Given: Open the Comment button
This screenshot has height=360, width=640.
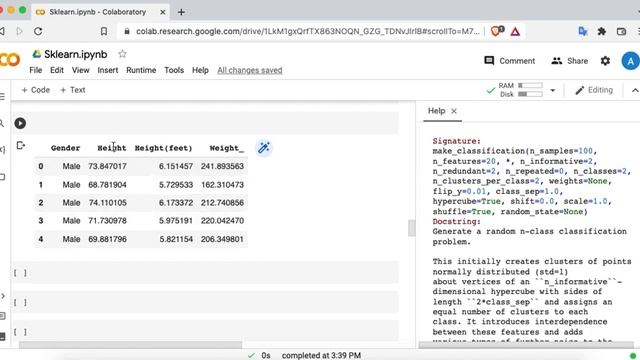Looking at the screenshot, I should click(x=509, y=61).
